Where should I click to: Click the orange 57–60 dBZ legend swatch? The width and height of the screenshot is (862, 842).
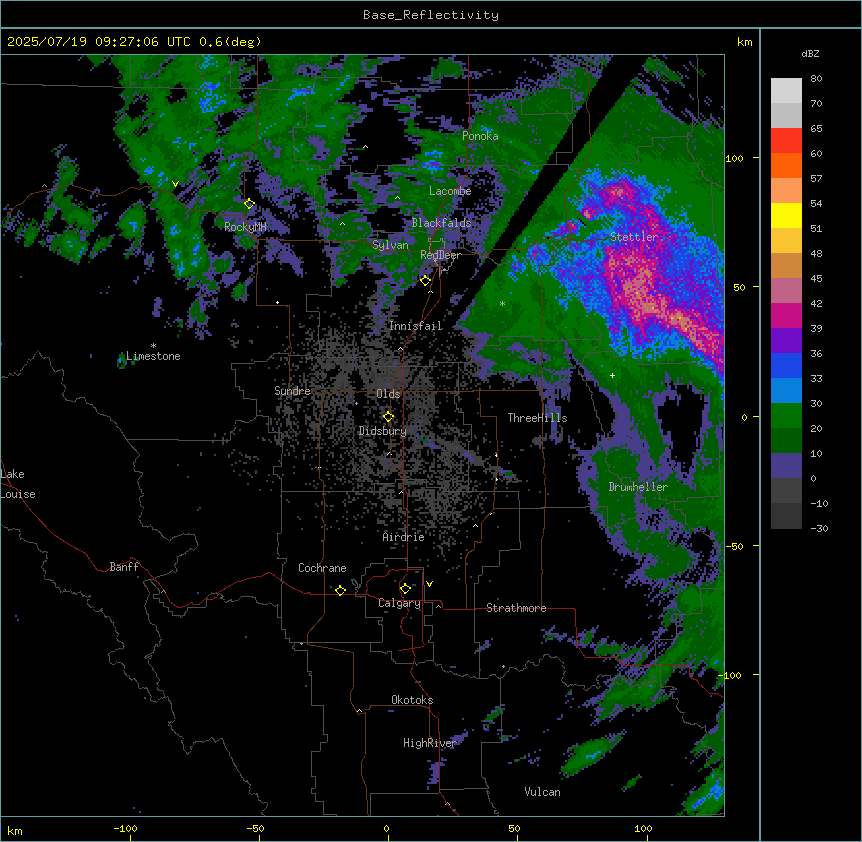tap(786, 166)
